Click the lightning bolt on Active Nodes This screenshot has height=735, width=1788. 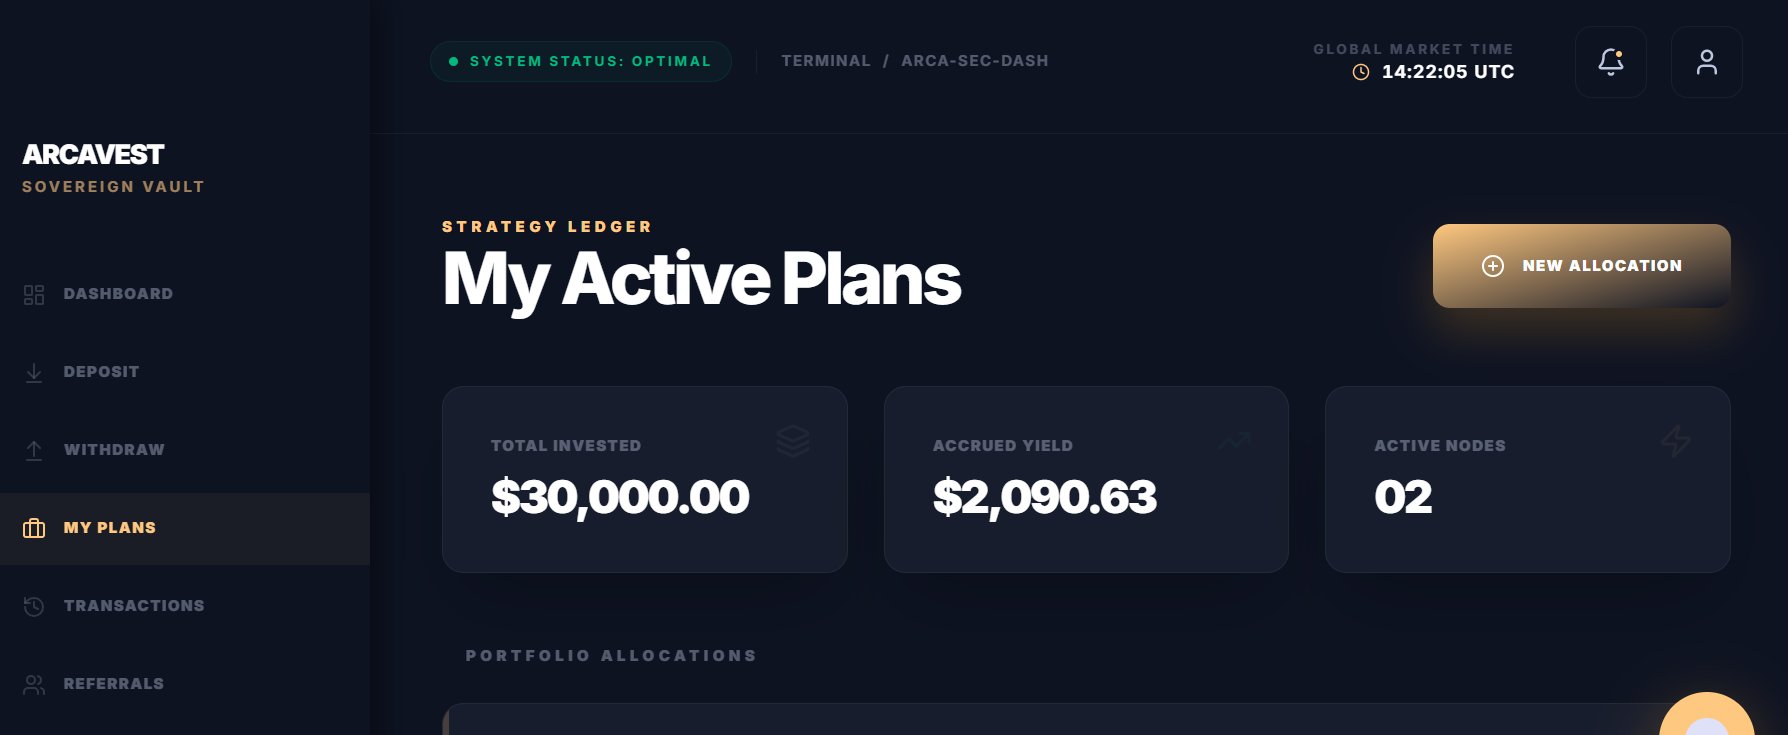[x=1676, y=440]
